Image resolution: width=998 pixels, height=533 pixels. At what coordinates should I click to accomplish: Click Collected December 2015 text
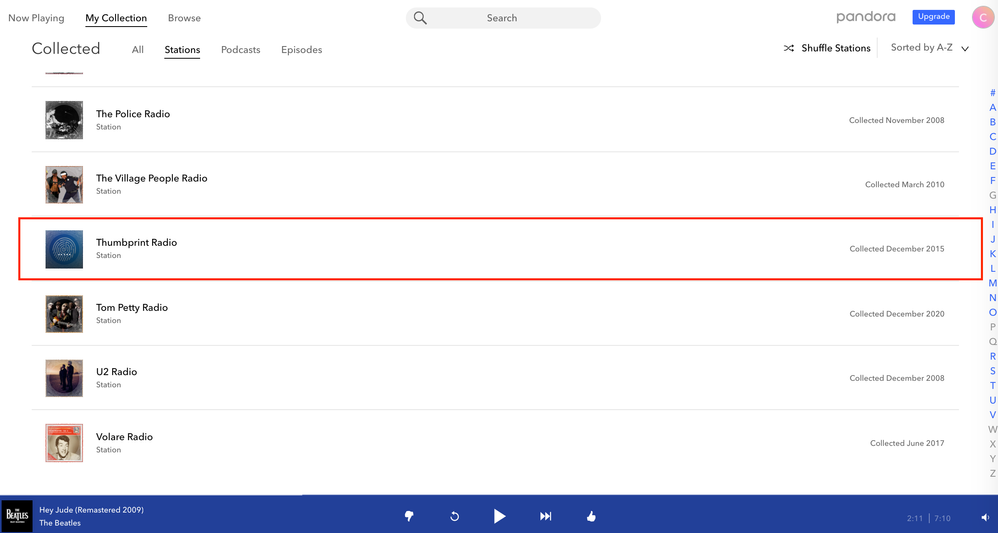tap(897, 249)
